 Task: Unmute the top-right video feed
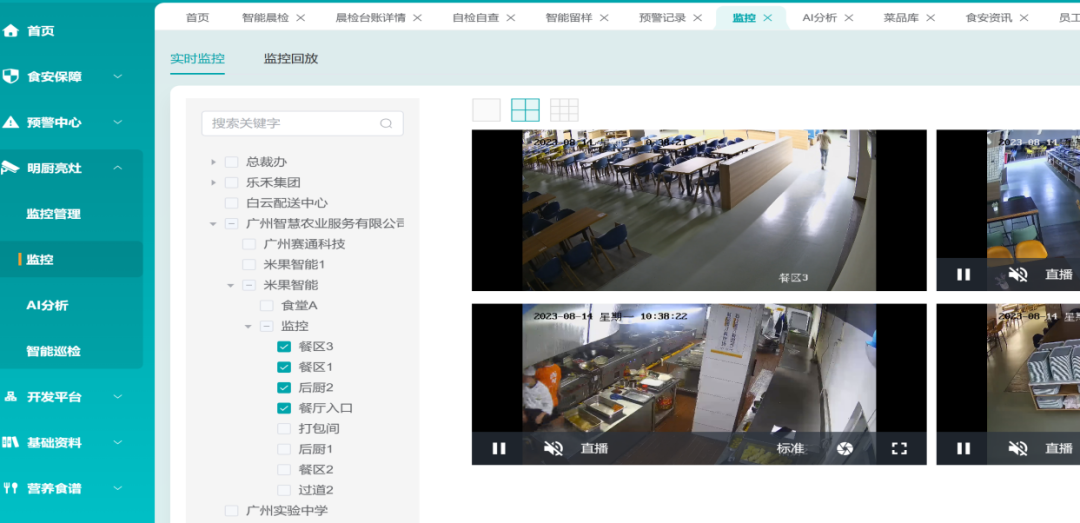[1017, 274]
